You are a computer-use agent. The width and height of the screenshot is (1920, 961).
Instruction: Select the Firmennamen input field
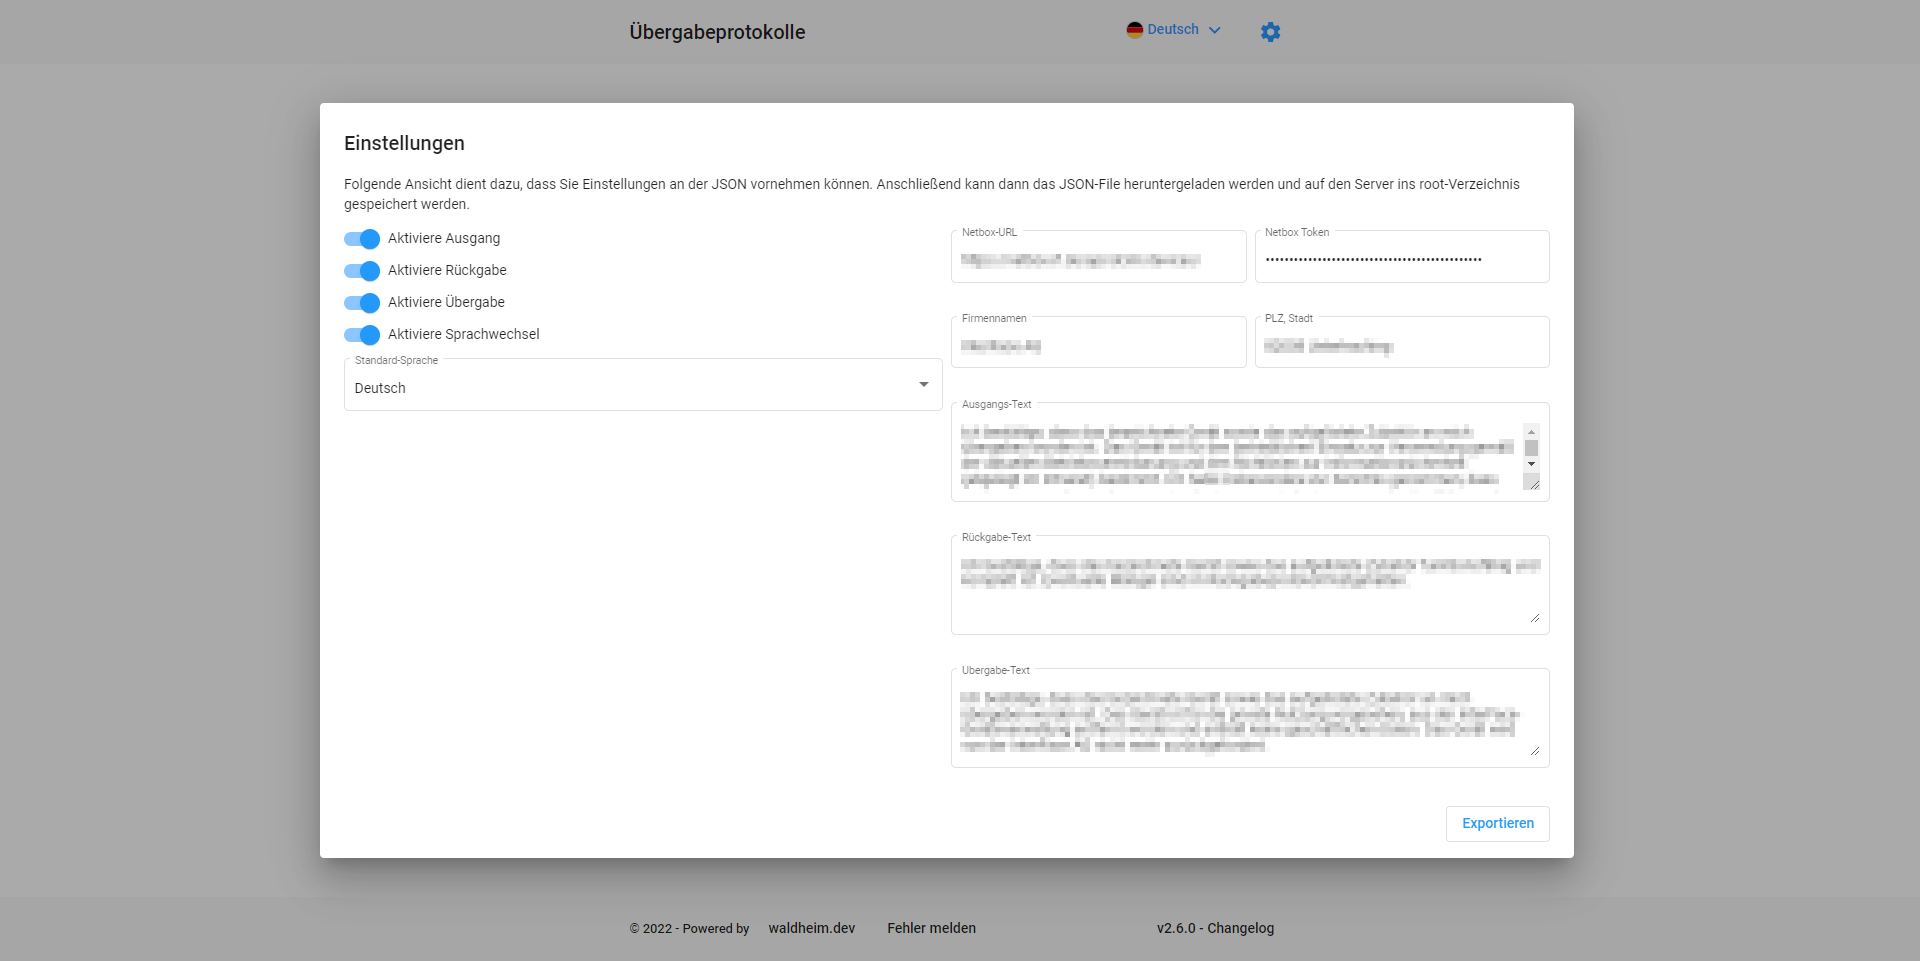point(1098,346)
